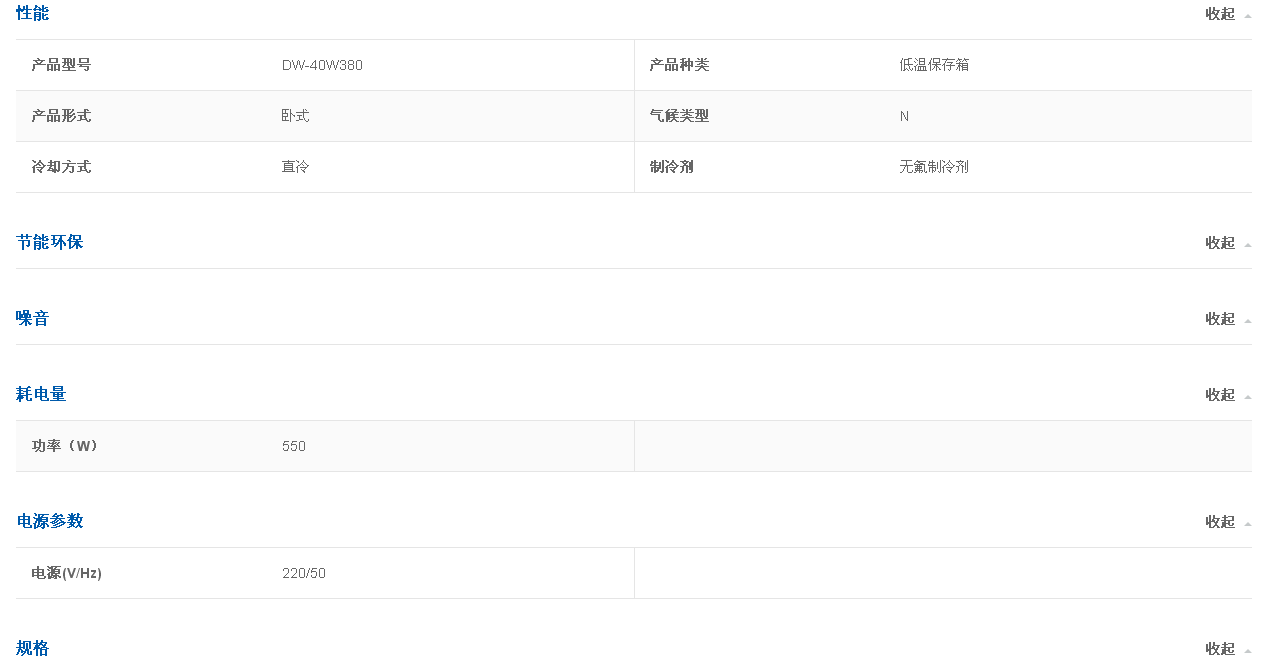Collapse the 噪音 section using 收起
The width and height of the screenshot is (1284, 667).
tap(1220, 319)
